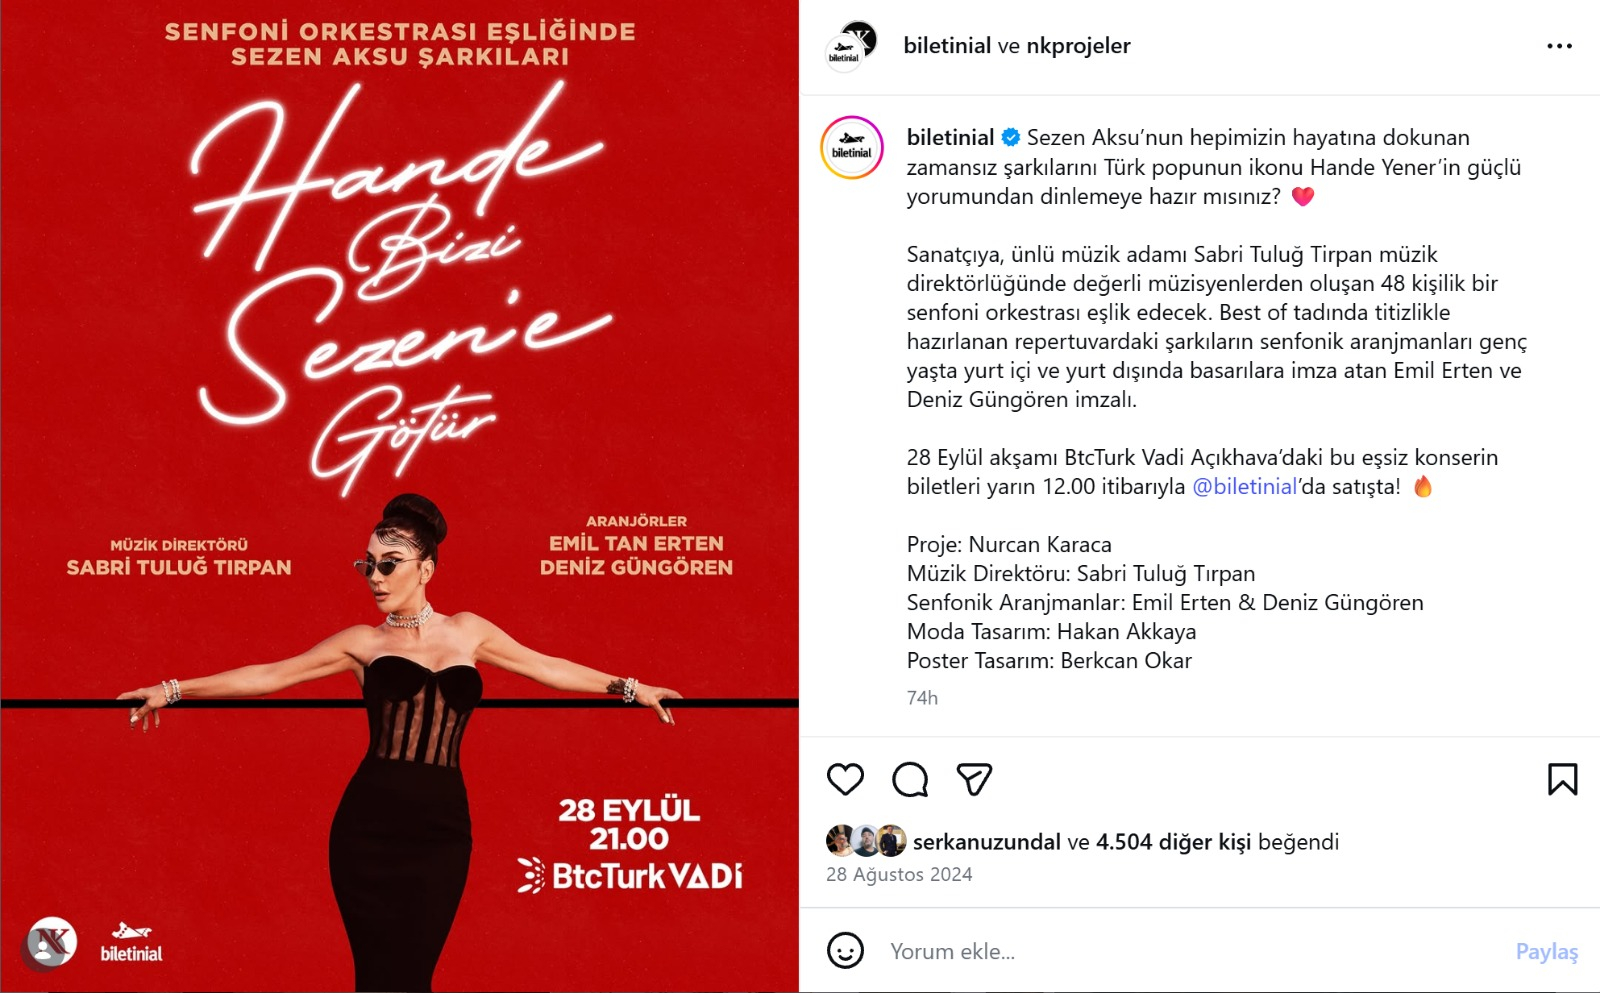
Task: Click the Hande Yener concert poster image
Action: click(x=400, y=496)
